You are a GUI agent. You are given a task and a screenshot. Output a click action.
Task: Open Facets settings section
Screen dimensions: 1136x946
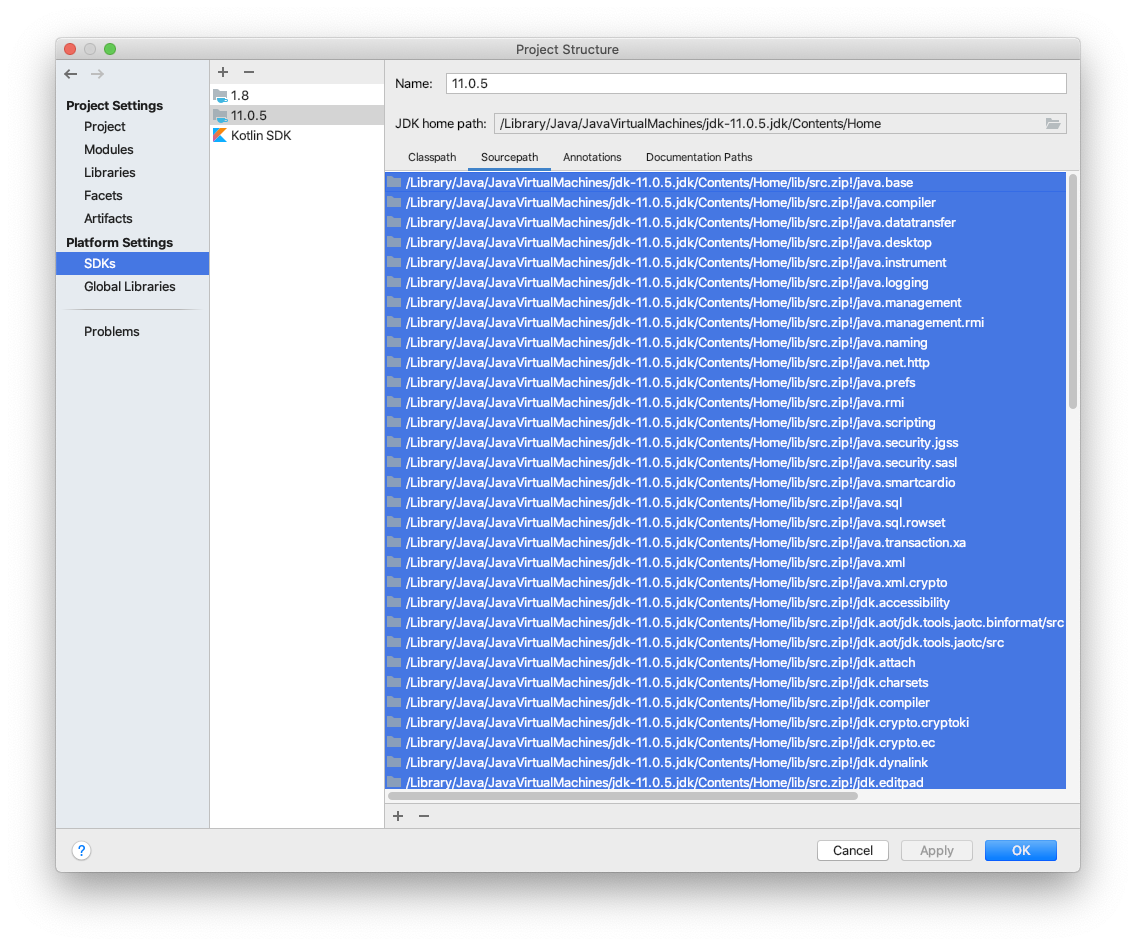103,196
